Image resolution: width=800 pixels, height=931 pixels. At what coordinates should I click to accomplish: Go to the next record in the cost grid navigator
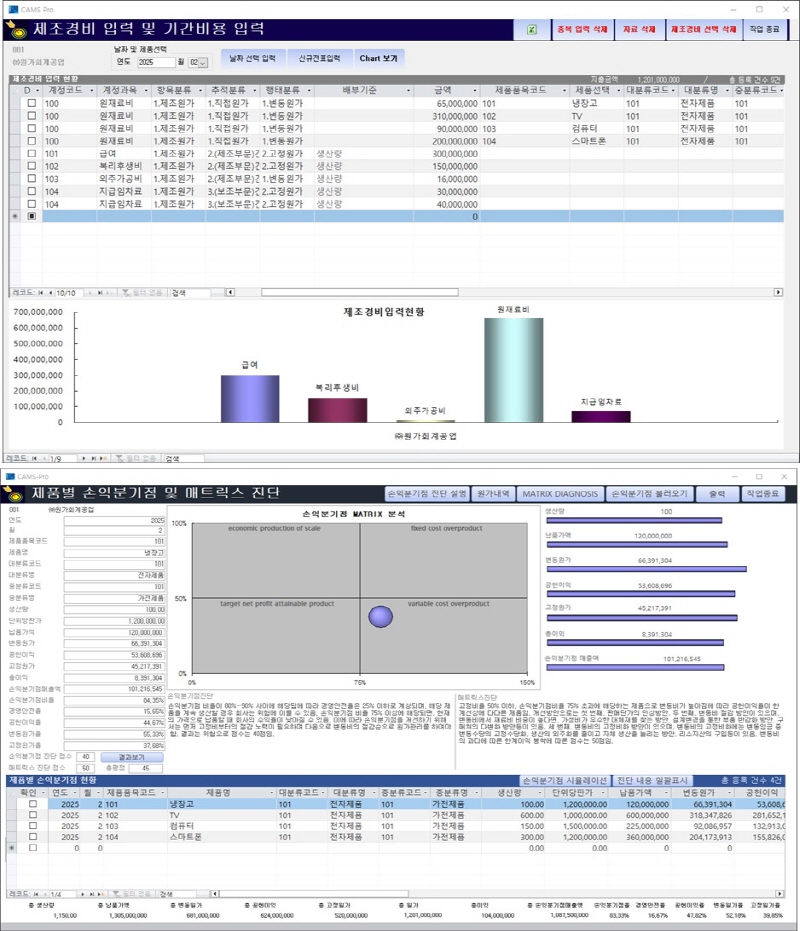click(90, 293)
